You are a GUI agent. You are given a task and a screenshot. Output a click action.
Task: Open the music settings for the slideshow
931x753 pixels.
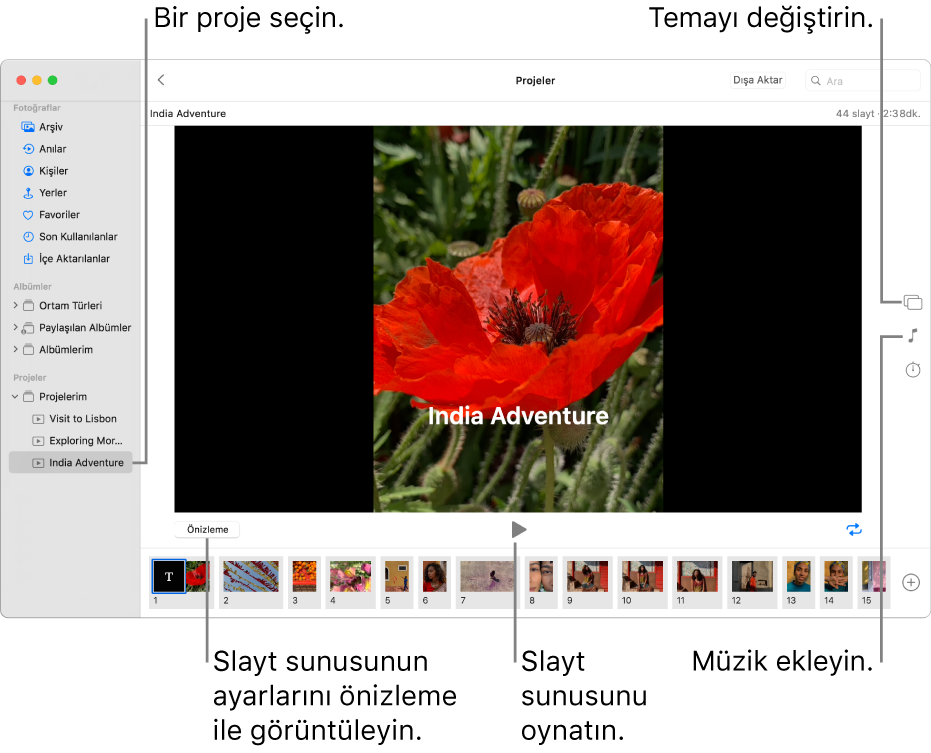pyautogui.click(x=911, y=335)
